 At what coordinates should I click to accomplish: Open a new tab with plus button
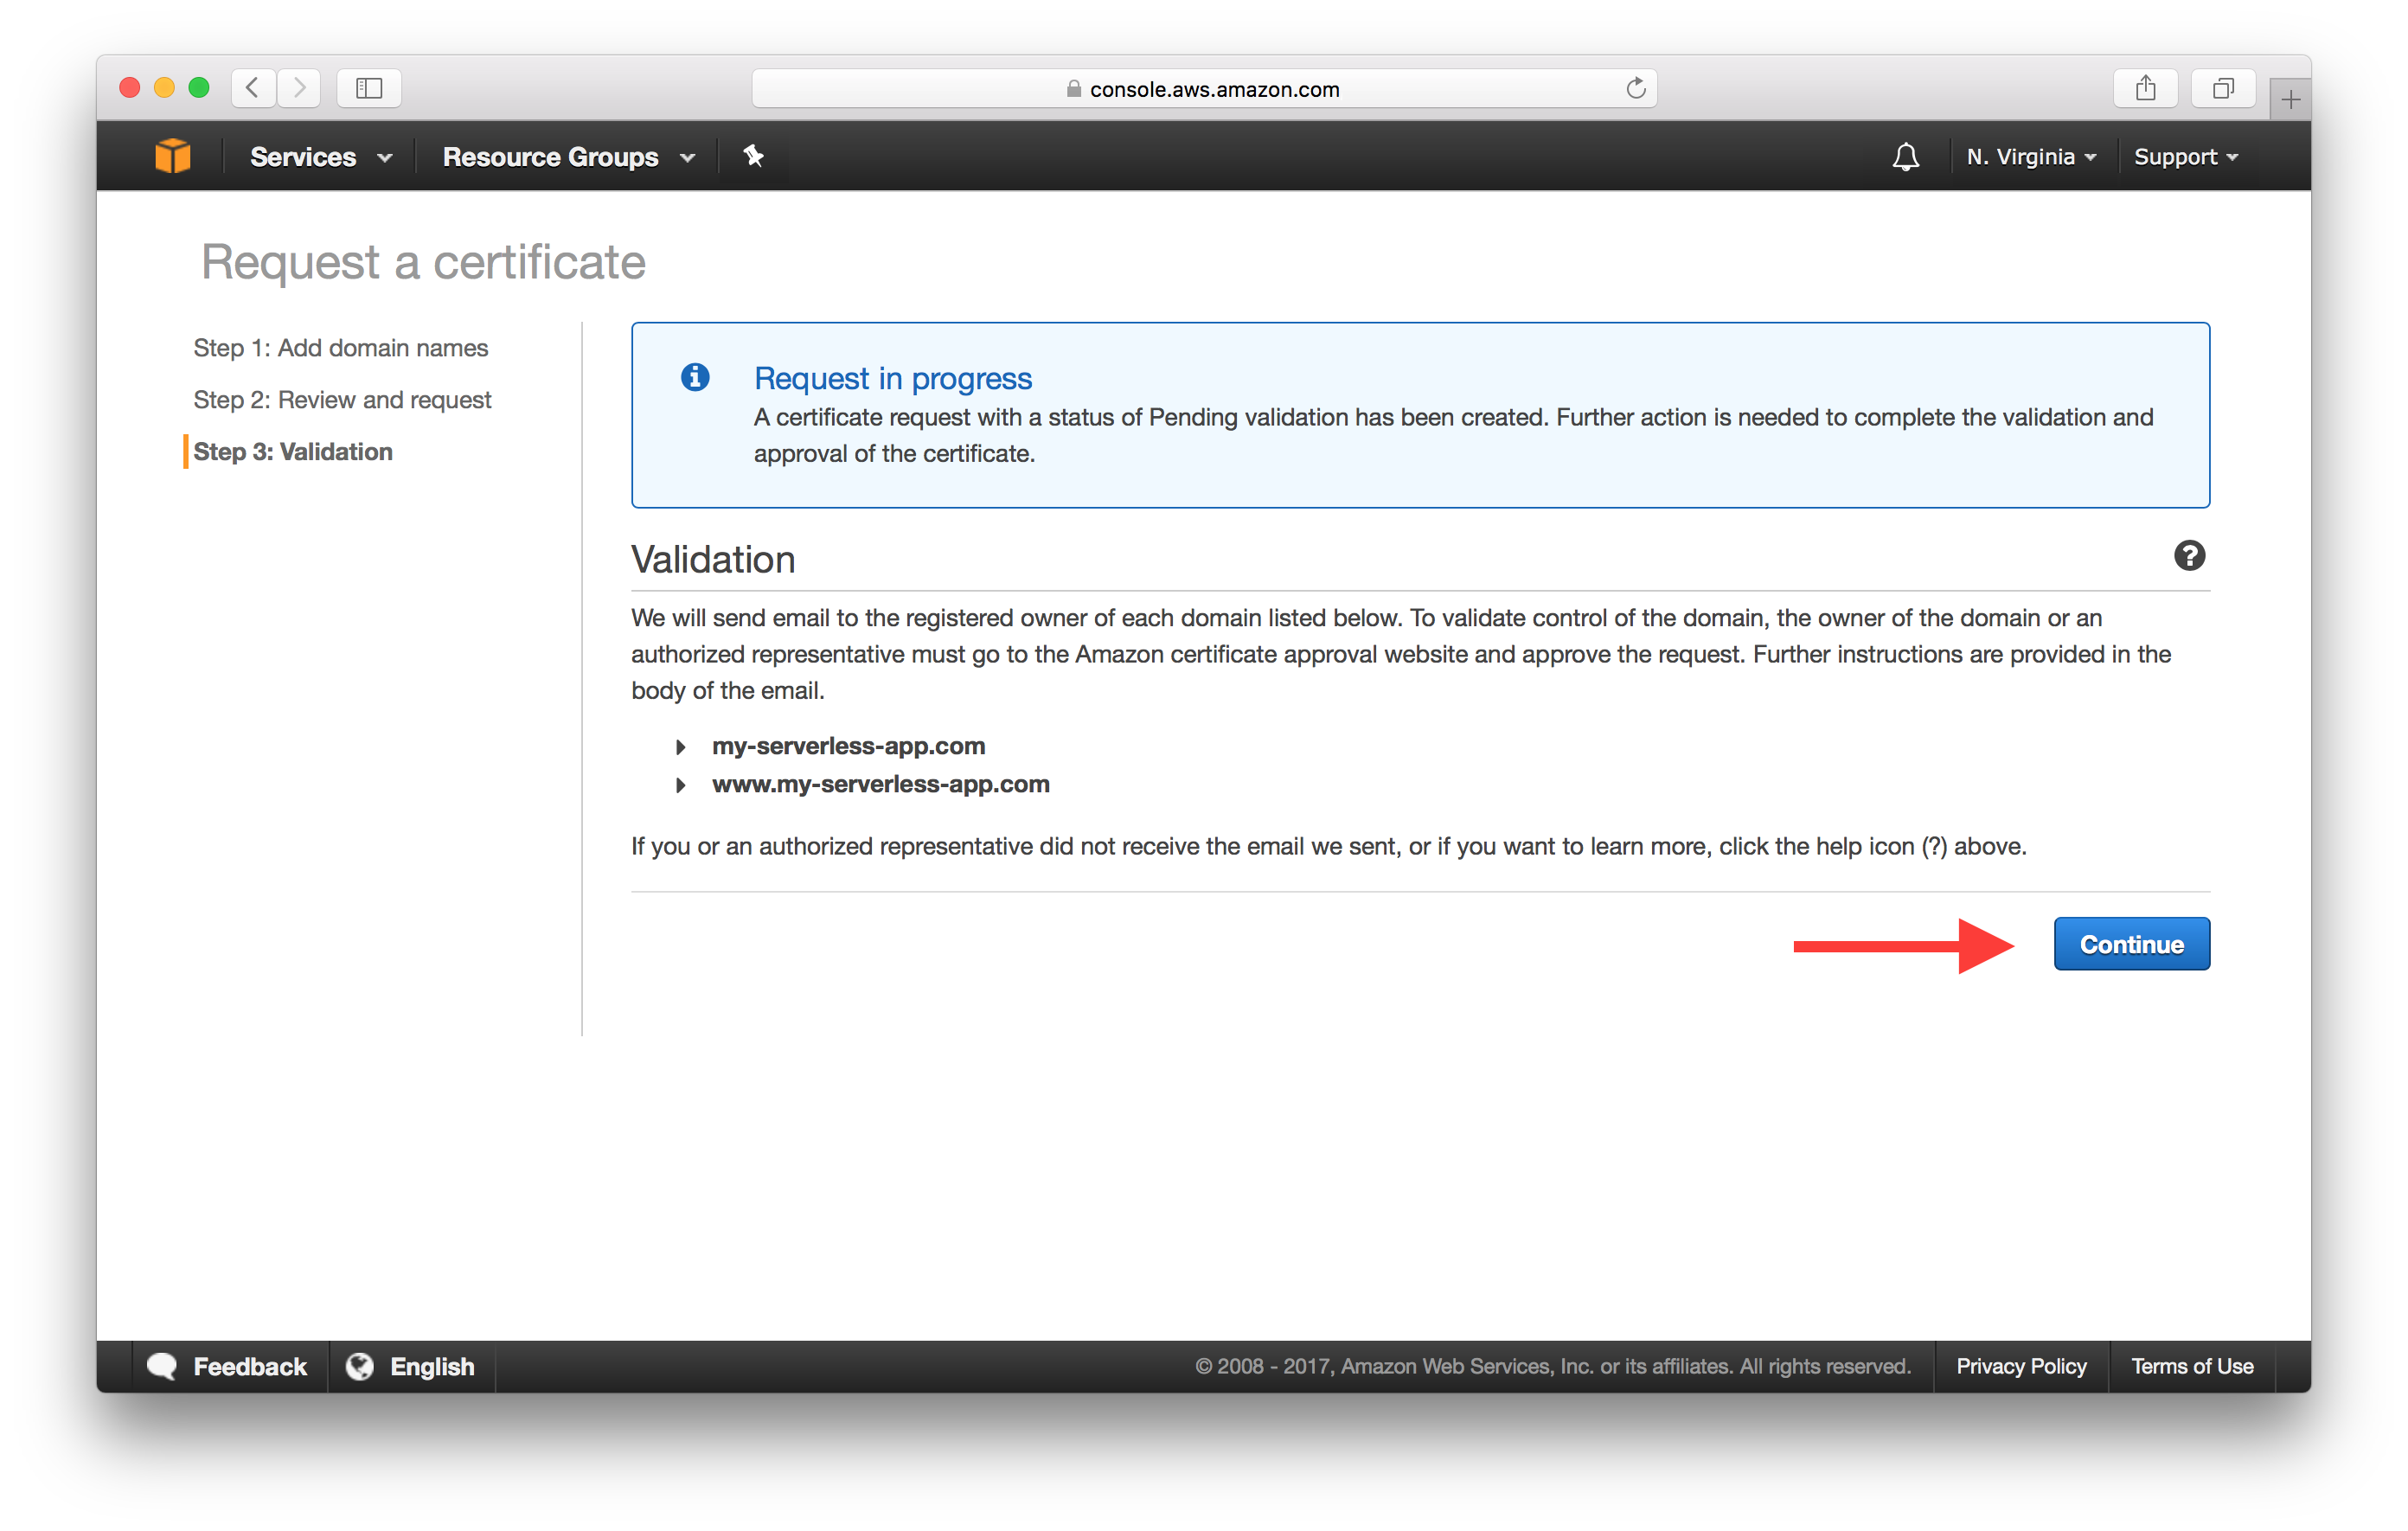(2290, 100)
